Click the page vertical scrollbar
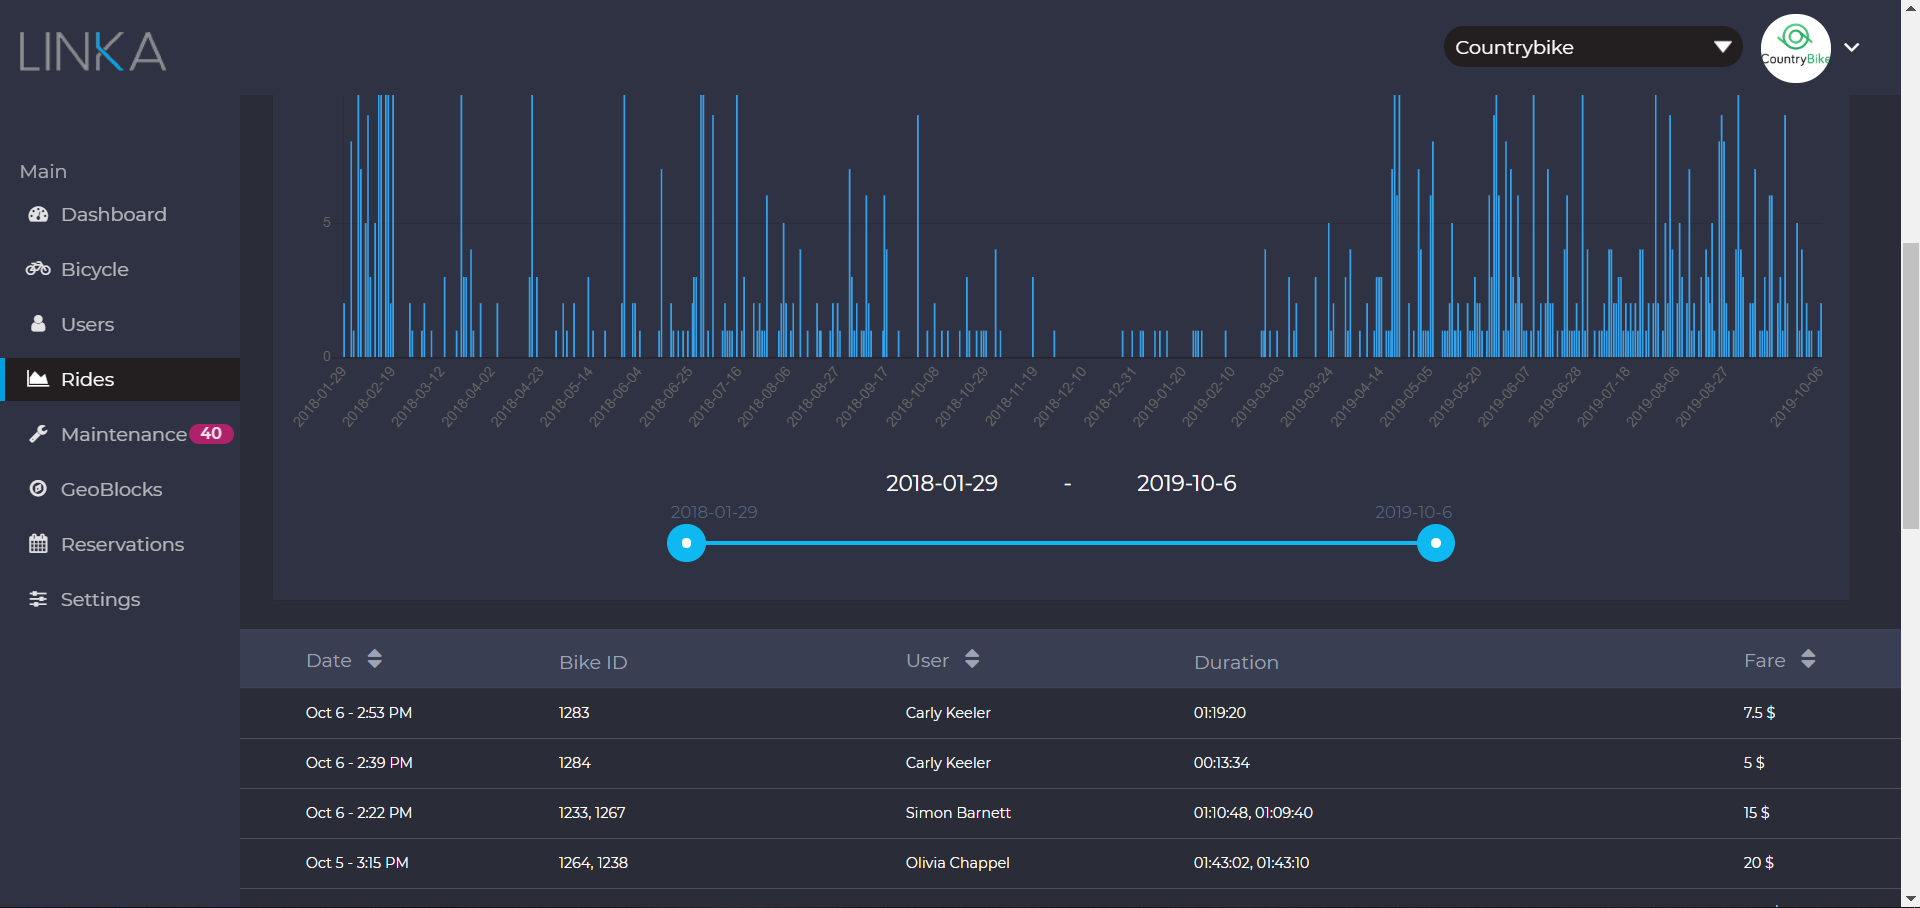 point(1910,385)
